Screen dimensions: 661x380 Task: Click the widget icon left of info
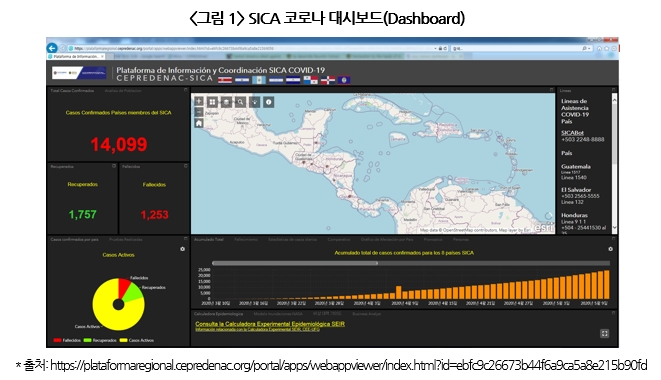click(254, 102)
